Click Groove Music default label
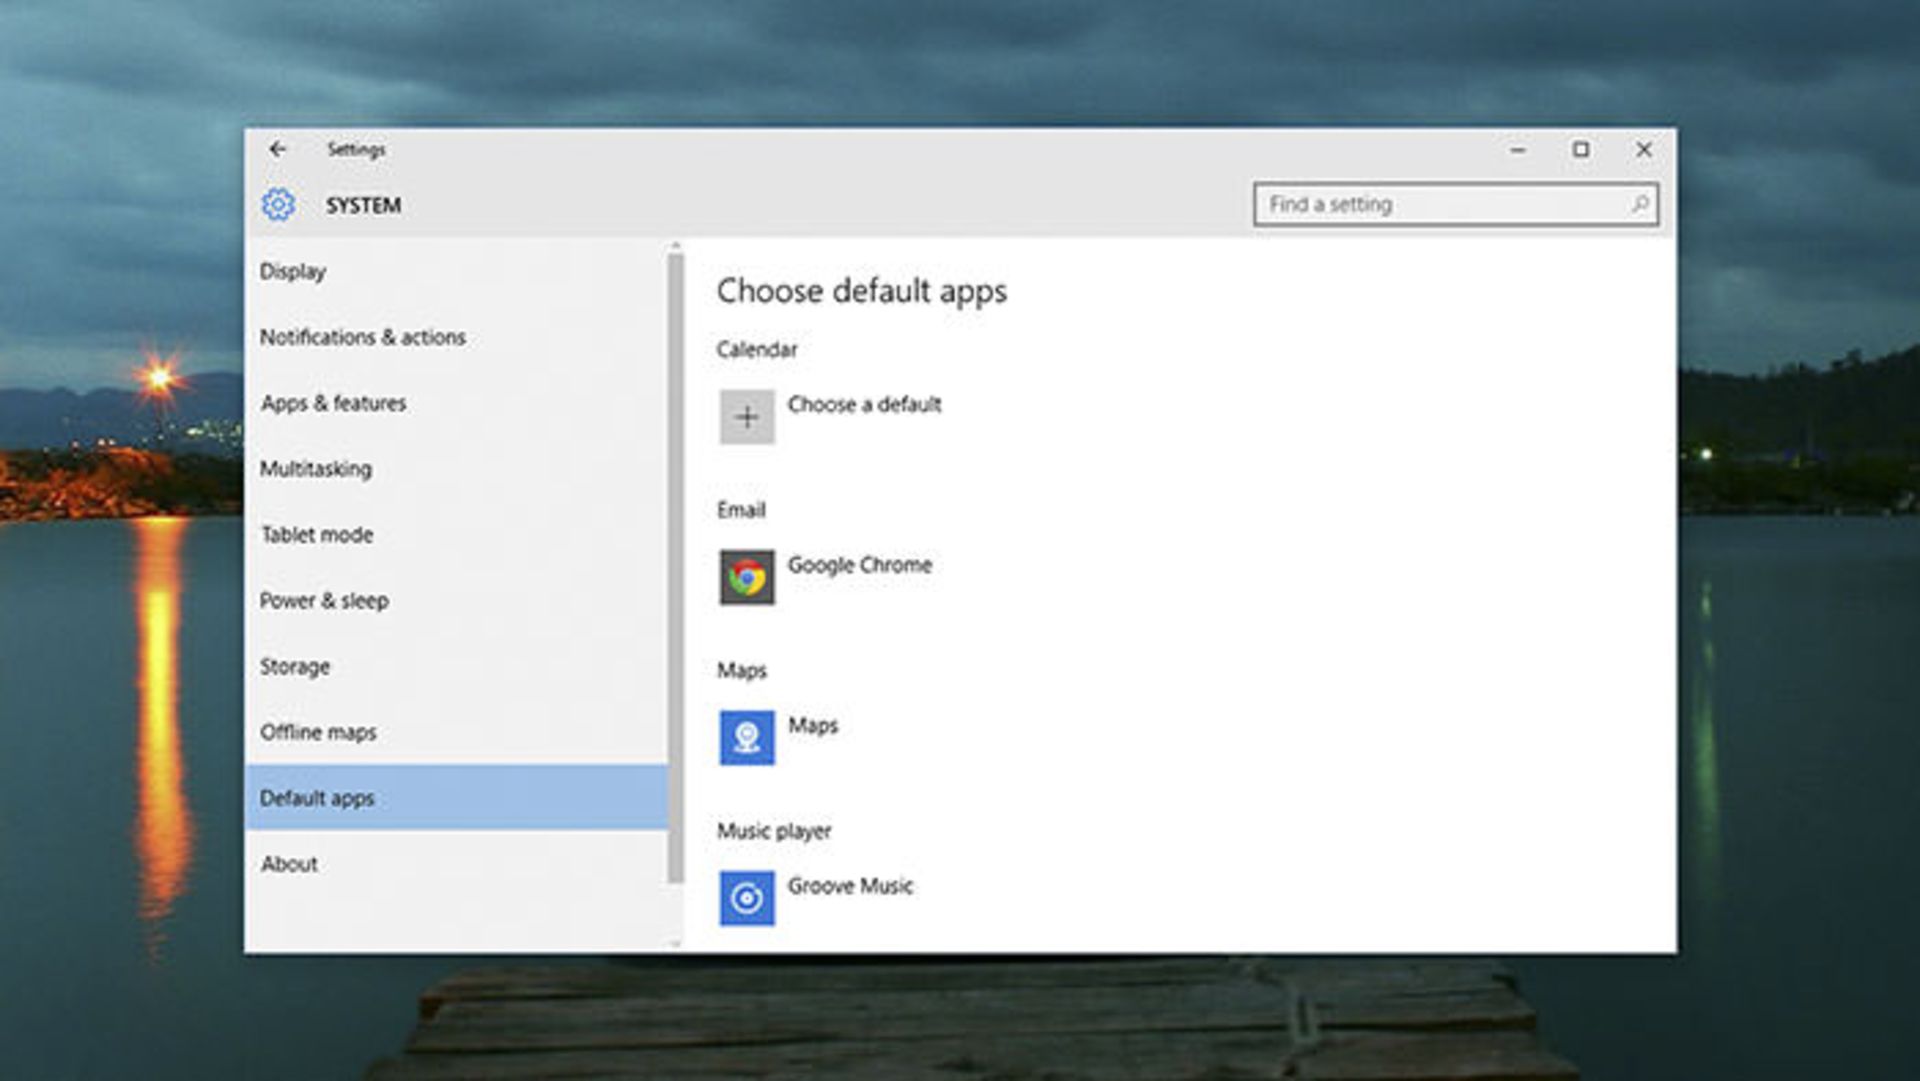1920x1081 pixels. [850, 885]
